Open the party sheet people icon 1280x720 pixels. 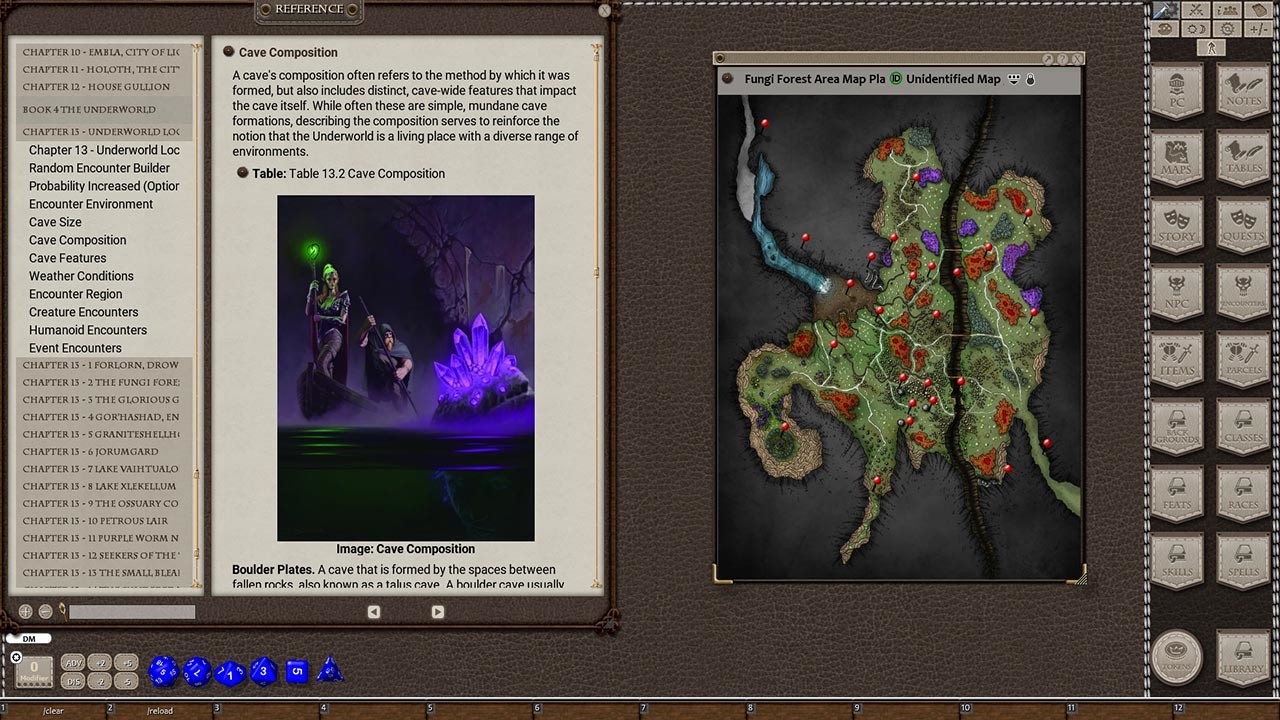(x=1226, y=10)
